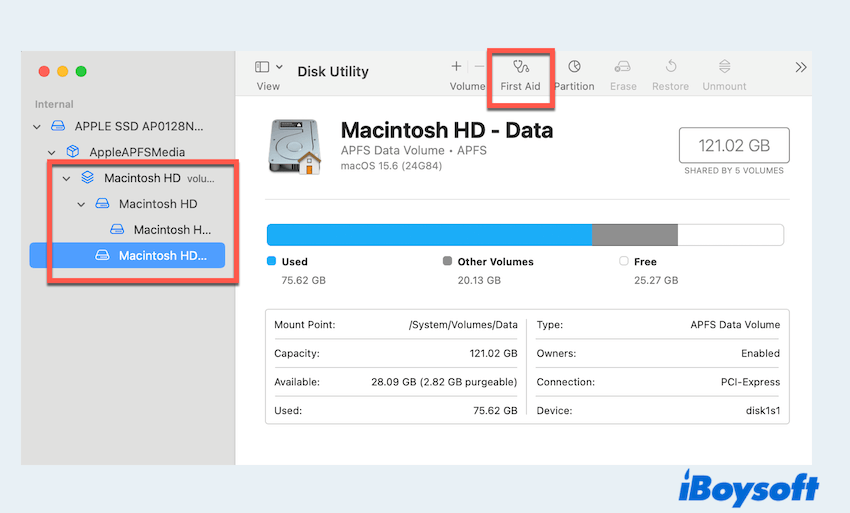Select the highlighted Macintosh HD... data volume
Image resolution: width=850 pixels, height=513 pixels.
pyautogui.click(x=127, y=255)
